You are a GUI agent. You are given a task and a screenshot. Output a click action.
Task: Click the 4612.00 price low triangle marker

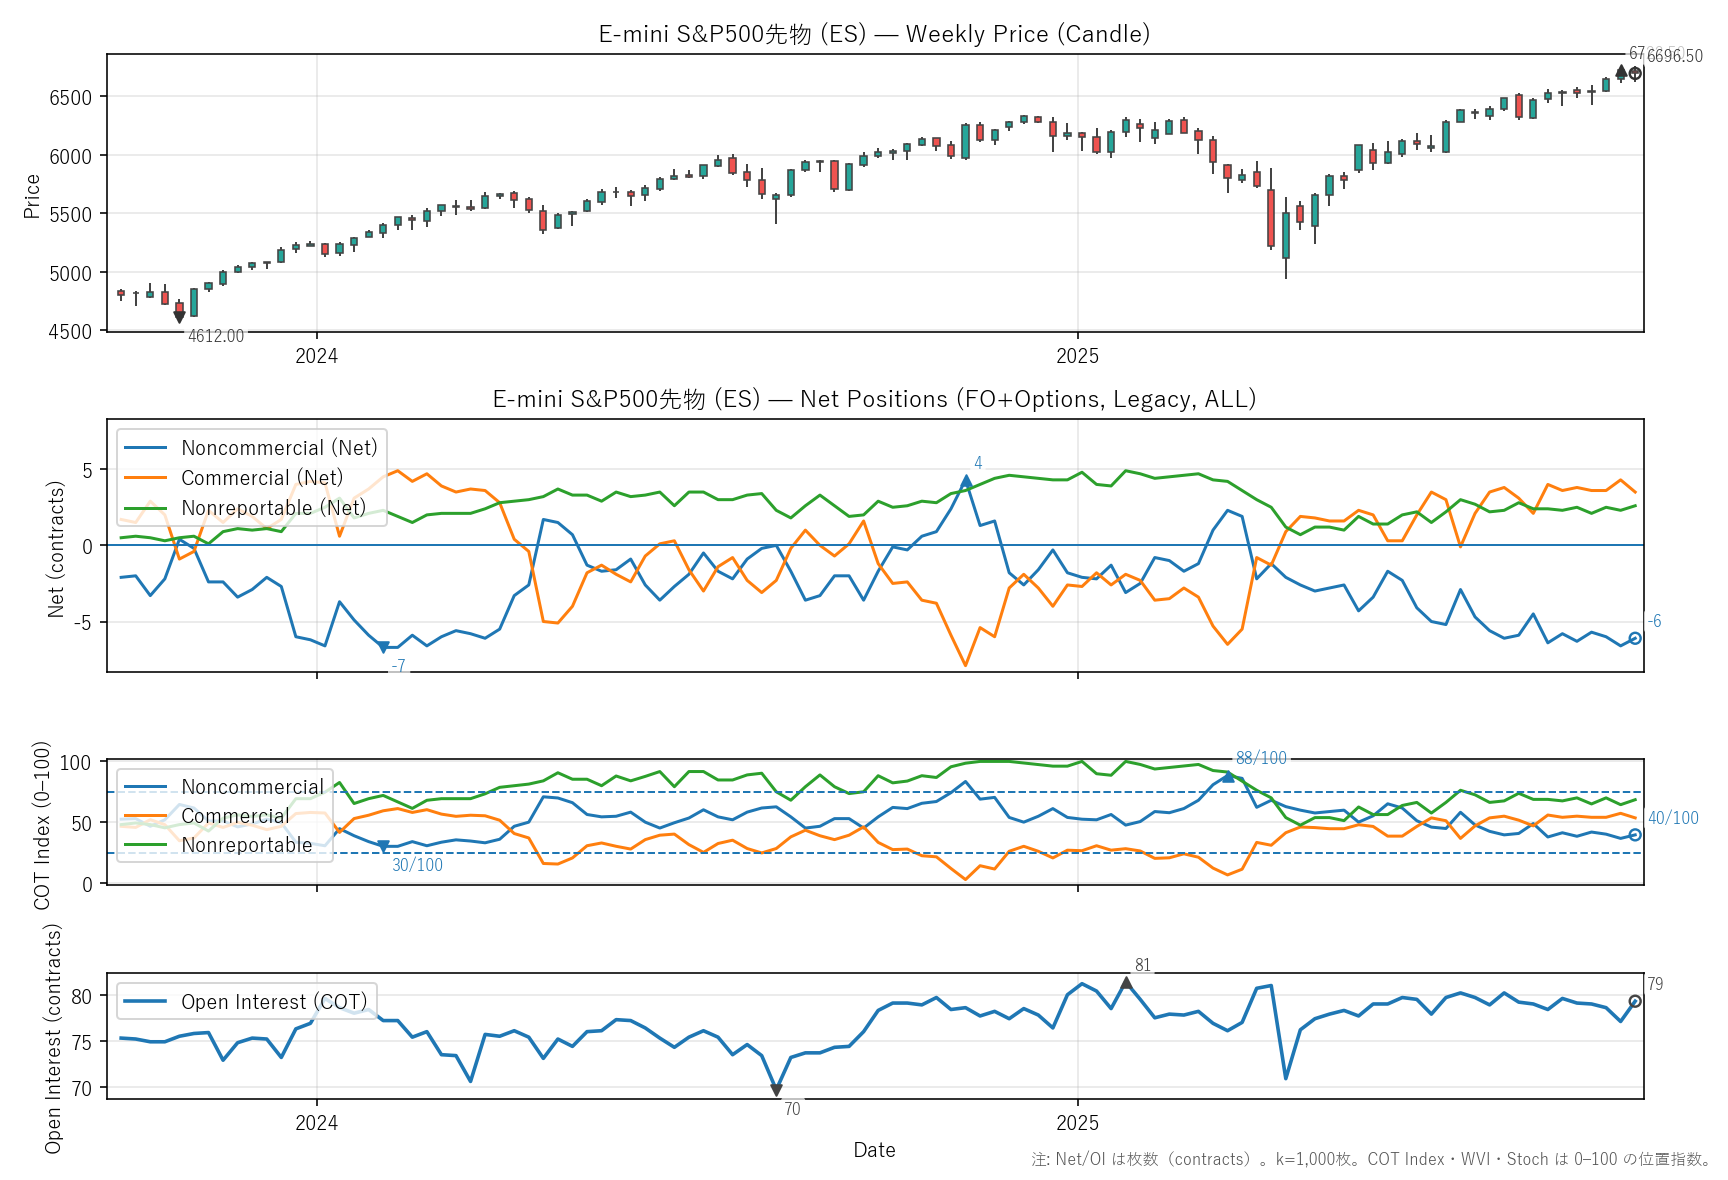pyautogui.click(x=179, y=317)
